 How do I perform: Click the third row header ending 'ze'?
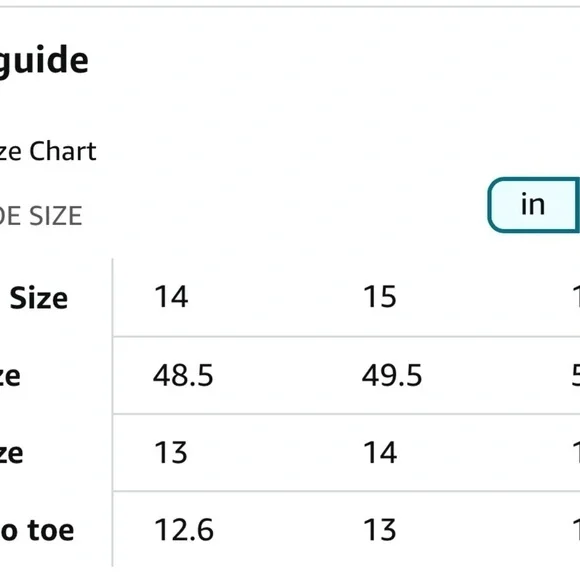pos(11,453)
